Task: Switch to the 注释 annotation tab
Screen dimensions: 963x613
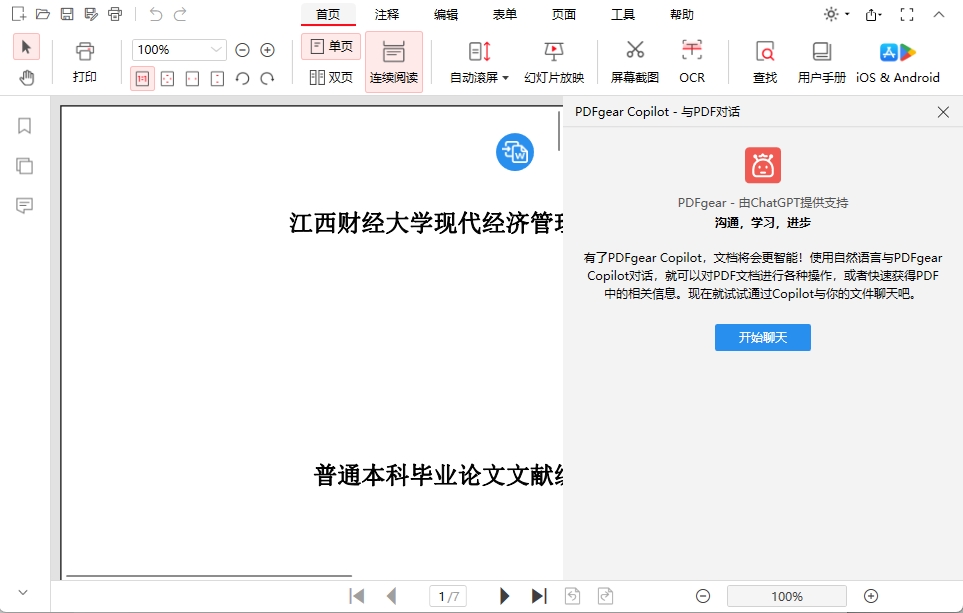Action: (387, 14)
